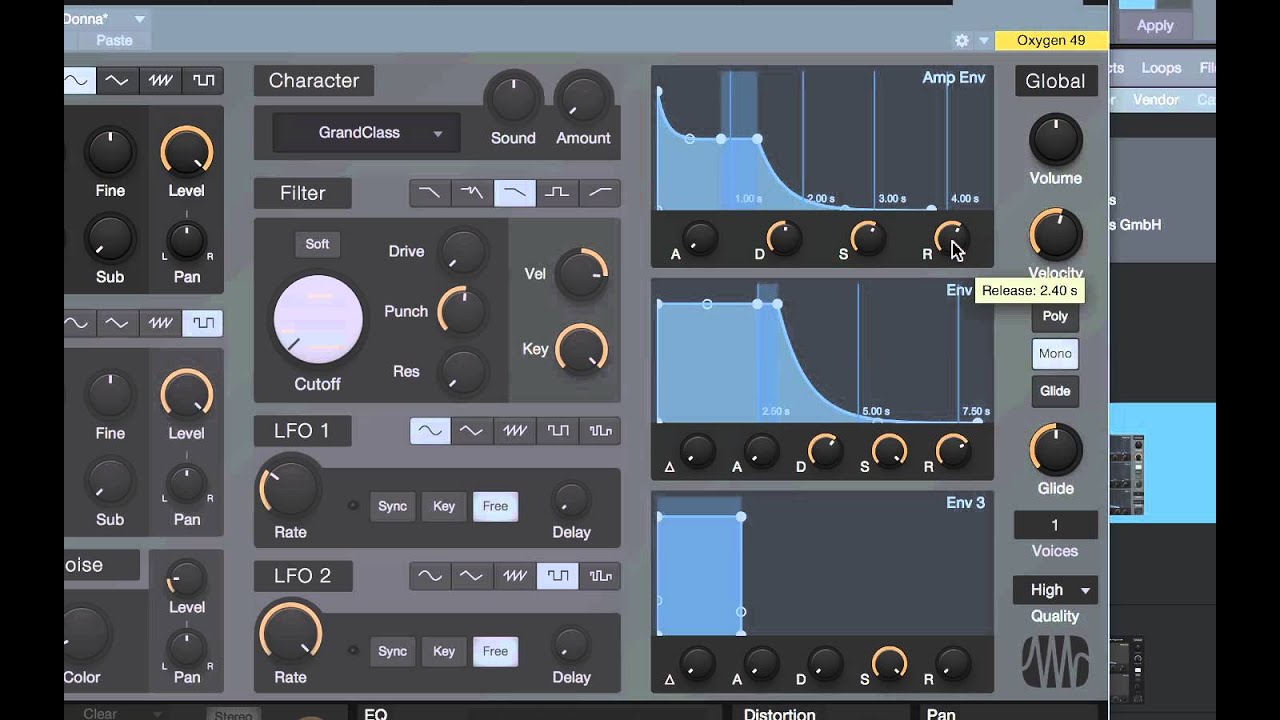1280x720 pixels.
Task: Click the LFO 1 Rate knob
Action: (x=290, y=487)
